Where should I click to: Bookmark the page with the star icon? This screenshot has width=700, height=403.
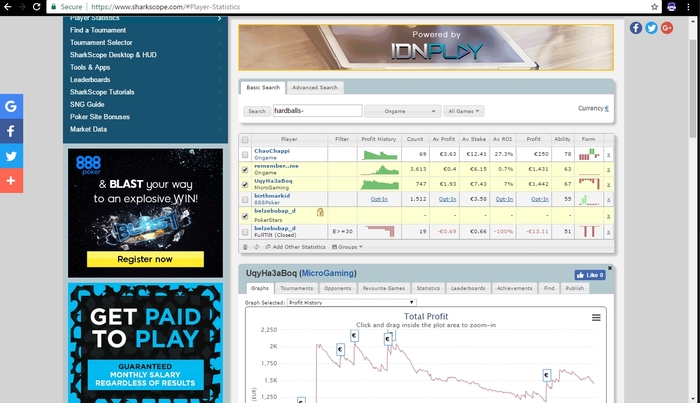[654, 7]
